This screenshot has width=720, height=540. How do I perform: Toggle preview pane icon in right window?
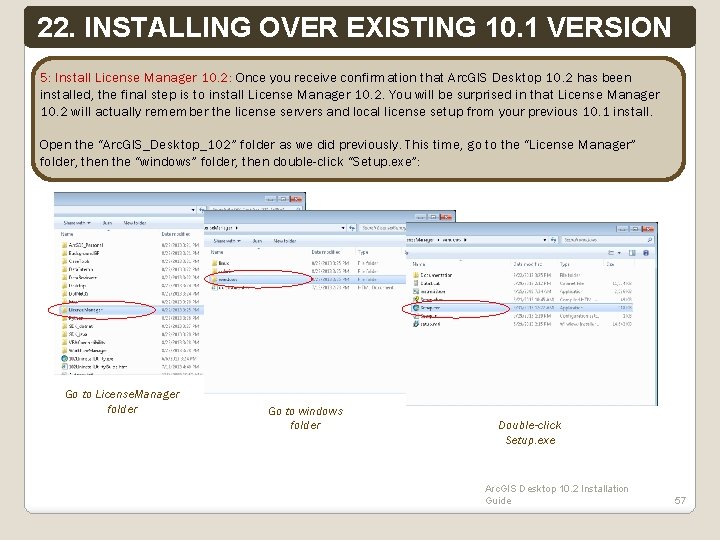pos(632,253)
